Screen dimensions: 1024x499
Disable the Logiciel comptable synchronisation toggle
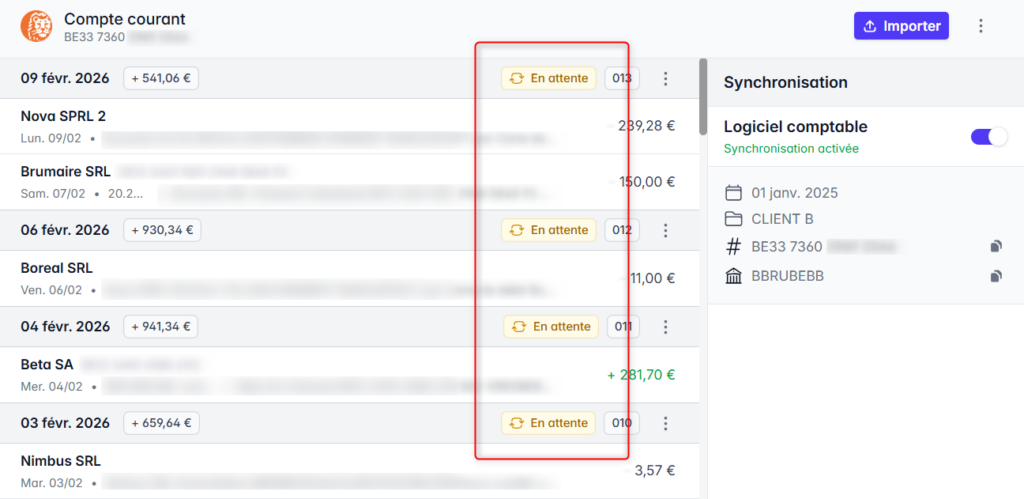(x=988, y=137)
